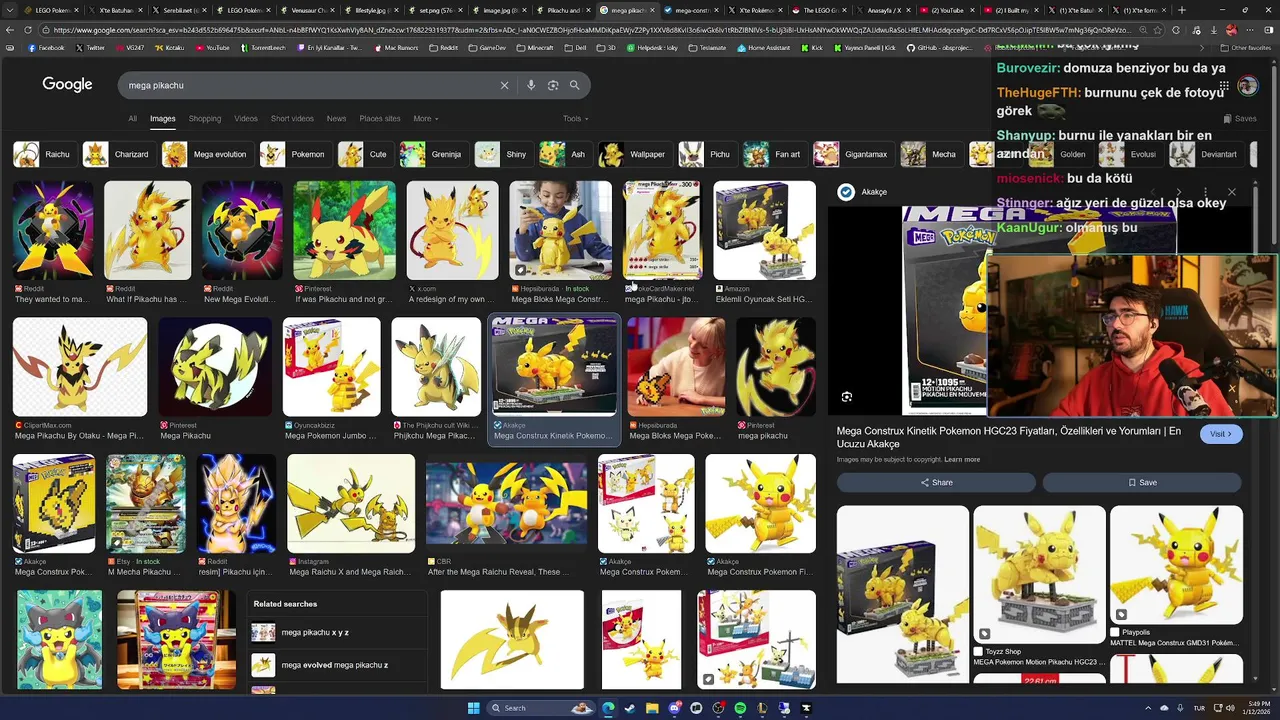Click the mega pikachu search input

[310, 85]
